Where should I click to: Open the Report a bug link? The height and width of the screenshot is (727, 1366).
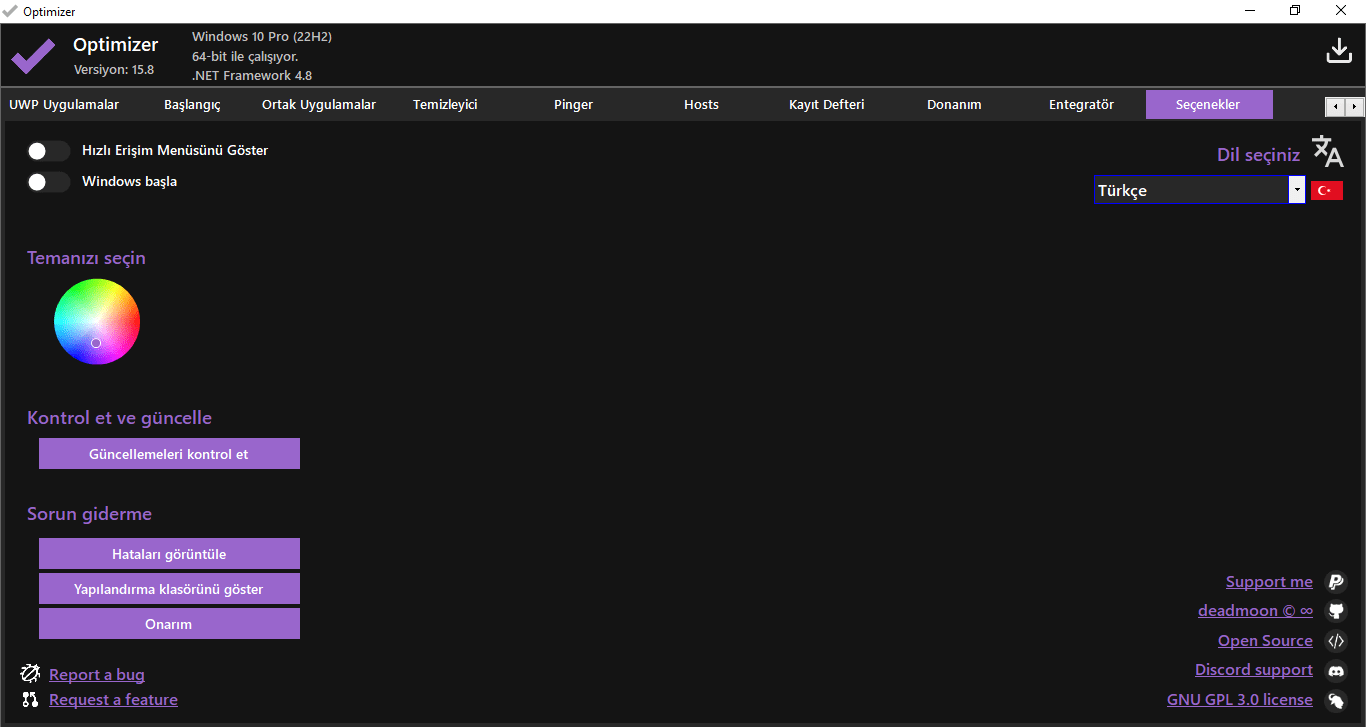coord(97,675)
